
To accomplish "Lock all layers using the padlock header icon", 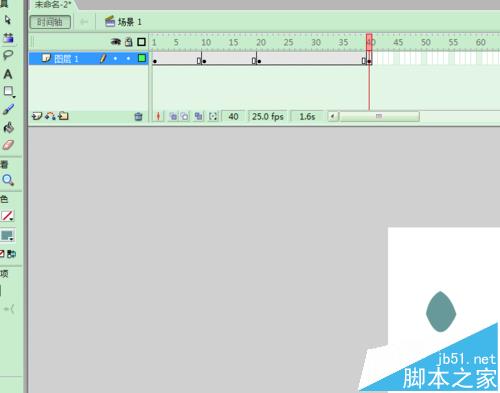I will pos(129,42).
